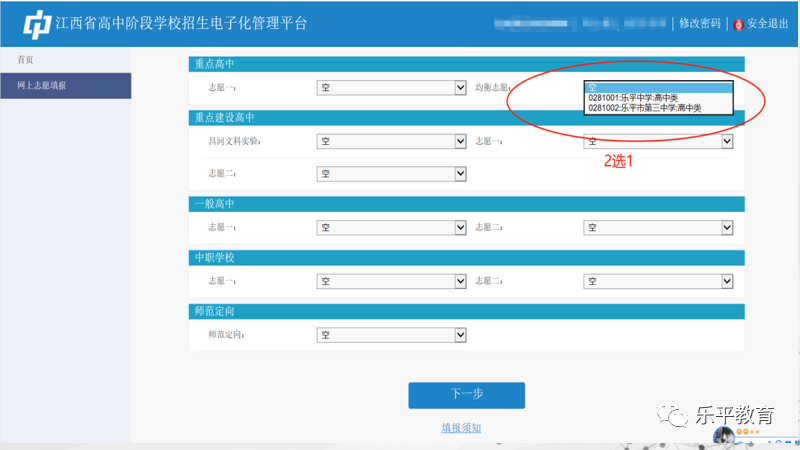This screenshot has width=800, height=450.
Task: Open 重点建设高中 志愿一 dropdown
Action: click(658, 142)
